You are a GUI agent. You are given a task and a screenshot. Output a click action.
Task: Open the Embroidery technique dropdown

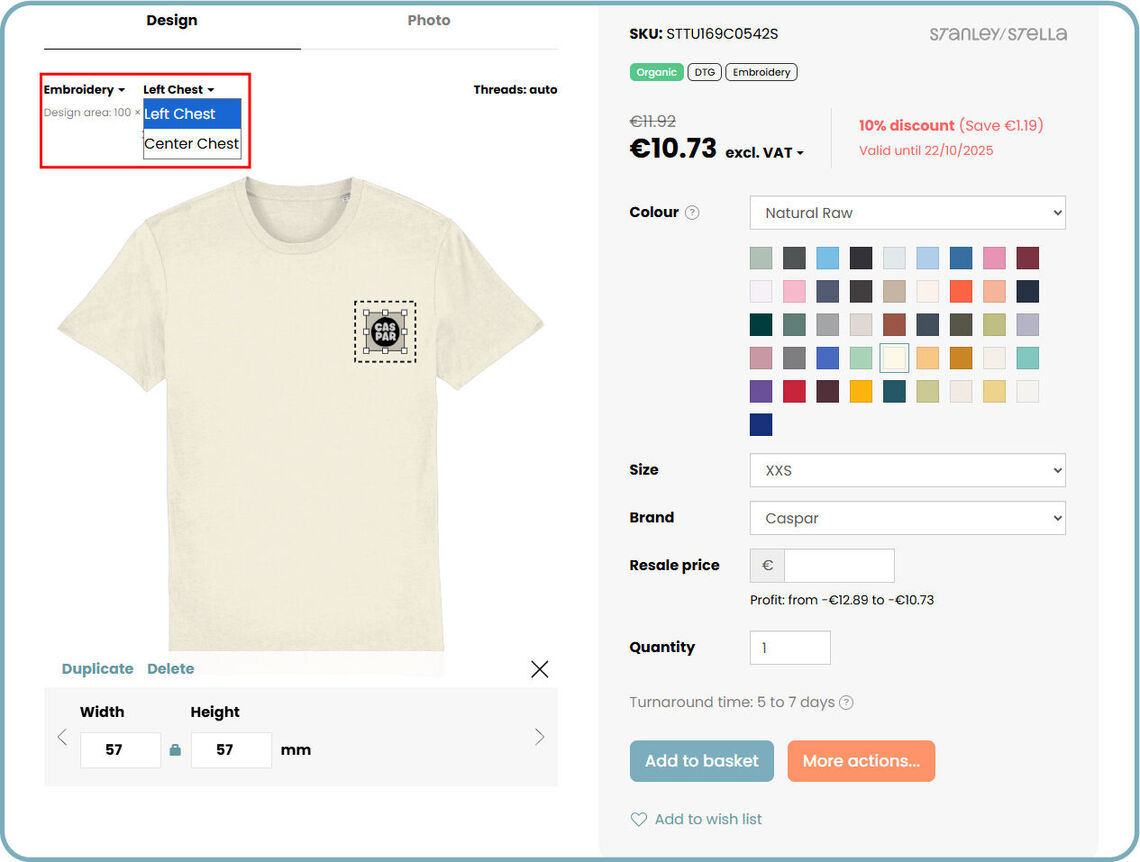(x=84, y=90)
